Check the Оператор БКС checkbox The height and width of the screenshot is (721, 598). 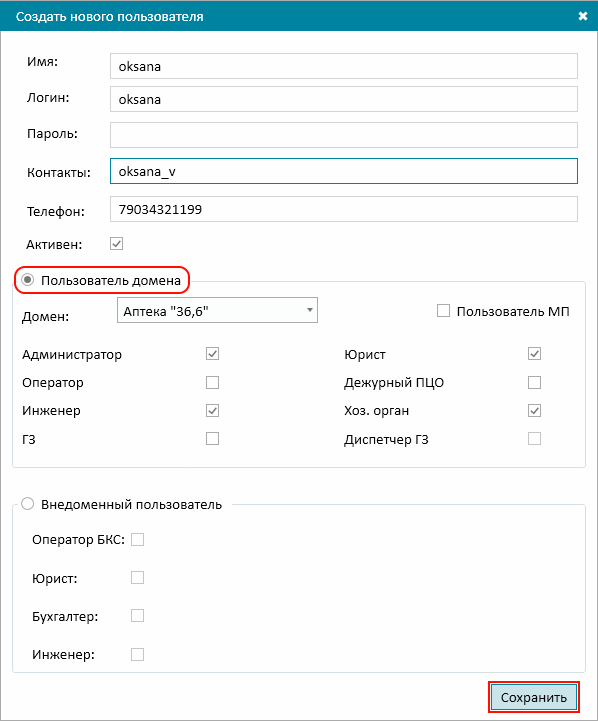[x=137, y=539]
